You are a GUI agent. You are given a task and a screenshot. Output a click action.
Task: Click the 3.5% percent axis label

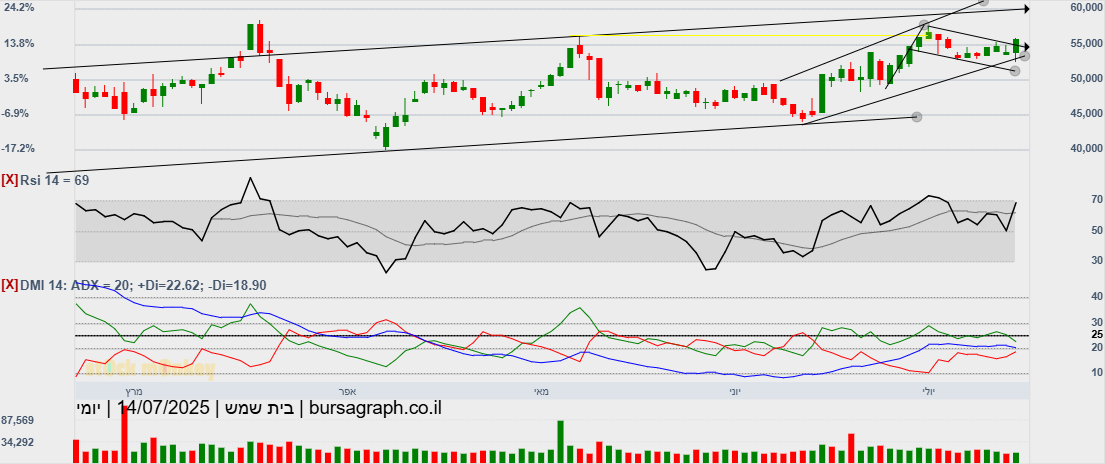[x=19, y=78]
